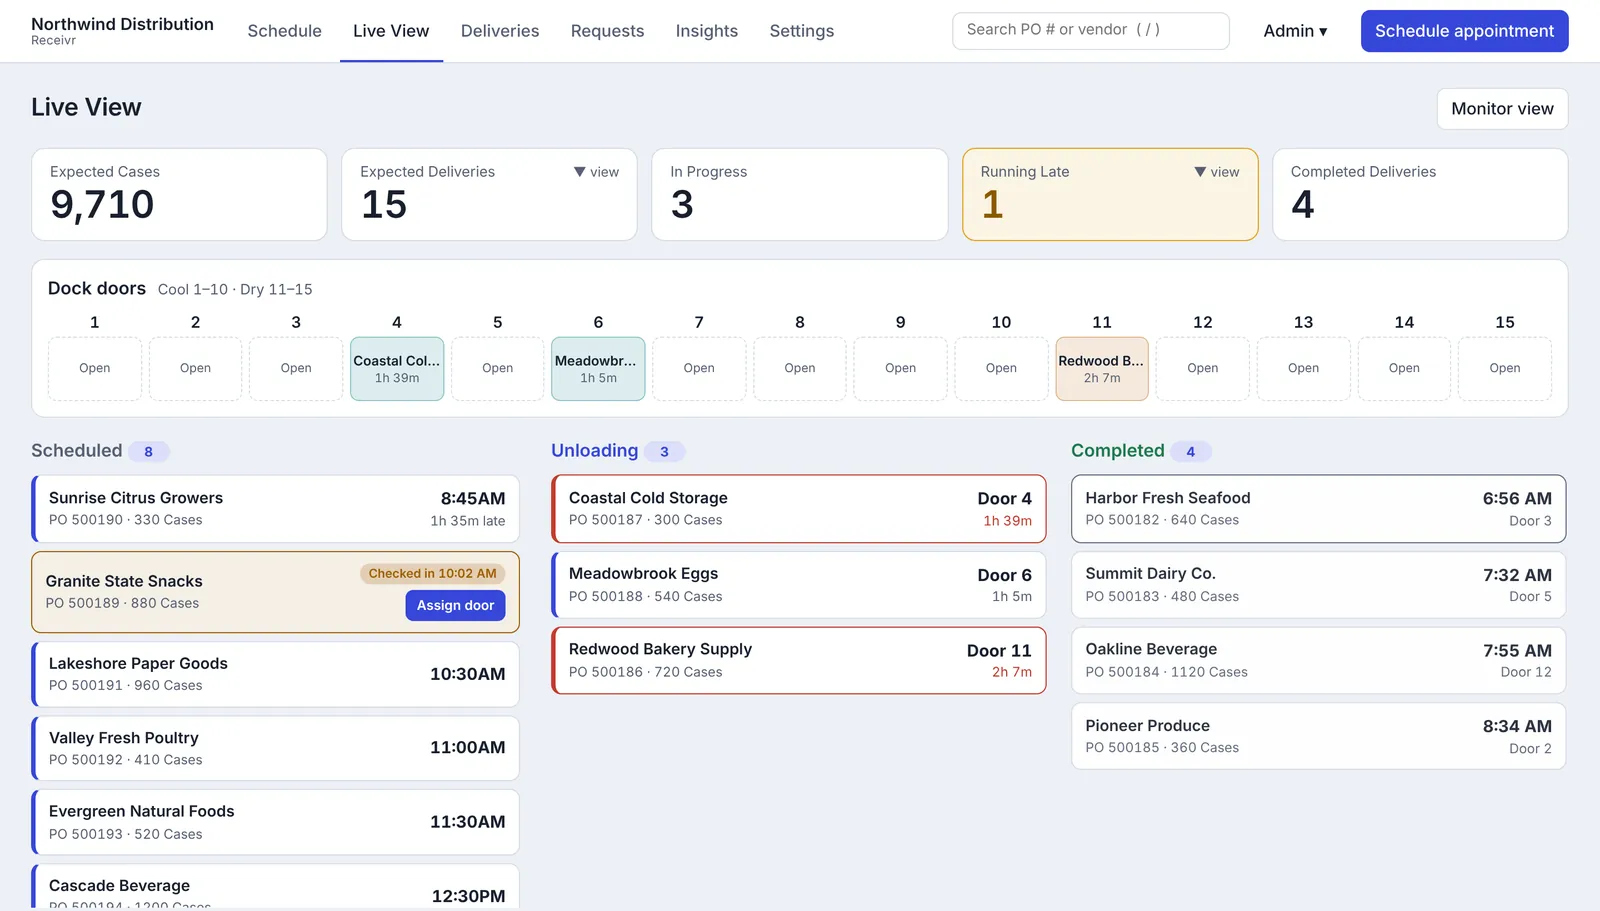Viewport: 1600px width, 911px height.
Task: Select open dock door 14
Action: coord(1404,368)
